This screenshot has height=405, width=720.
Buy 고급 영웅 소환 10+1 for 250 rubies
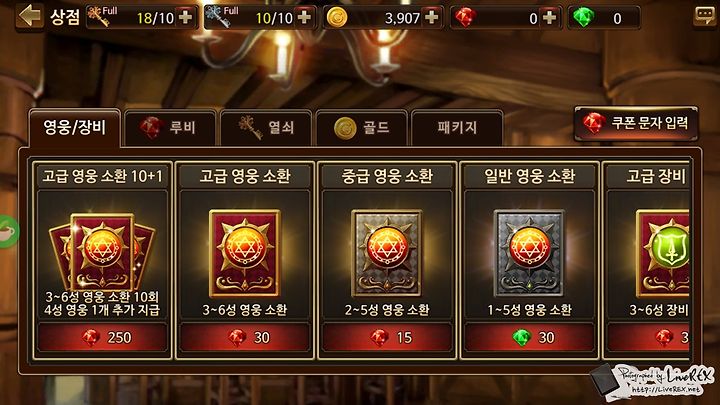click(102, 338)
